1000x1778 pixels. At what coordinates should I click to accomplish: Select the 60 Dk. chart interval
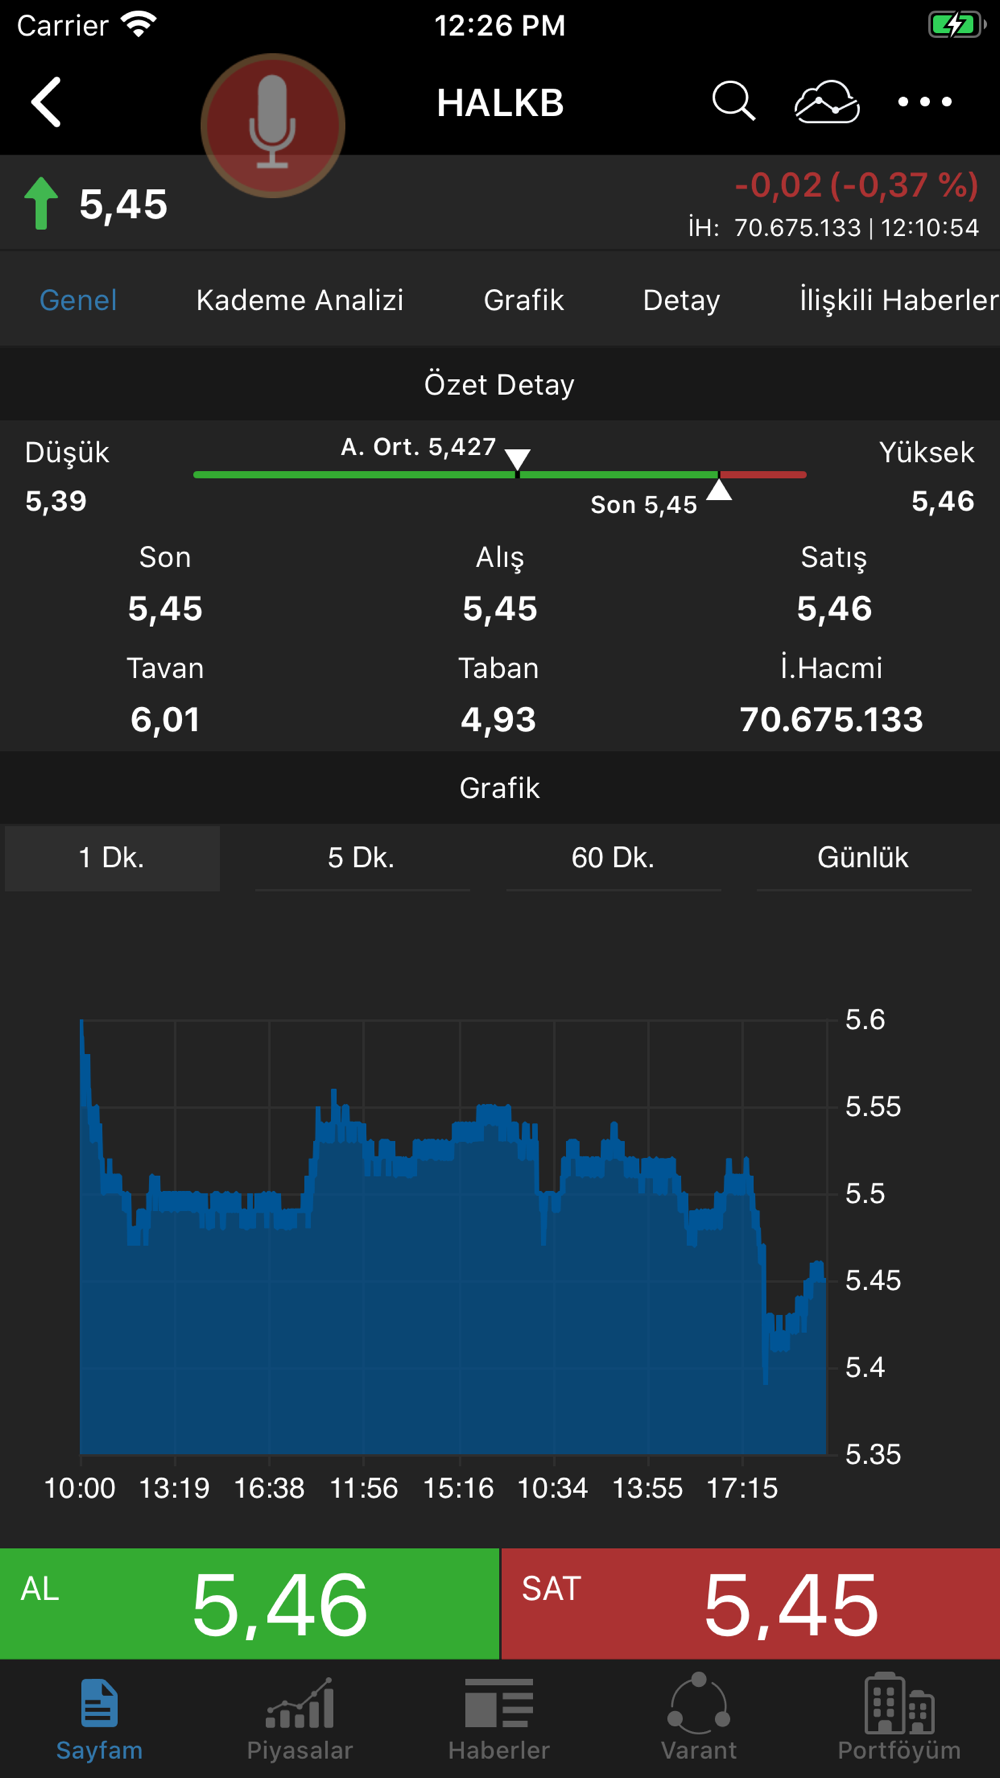(x=613, y=858)
